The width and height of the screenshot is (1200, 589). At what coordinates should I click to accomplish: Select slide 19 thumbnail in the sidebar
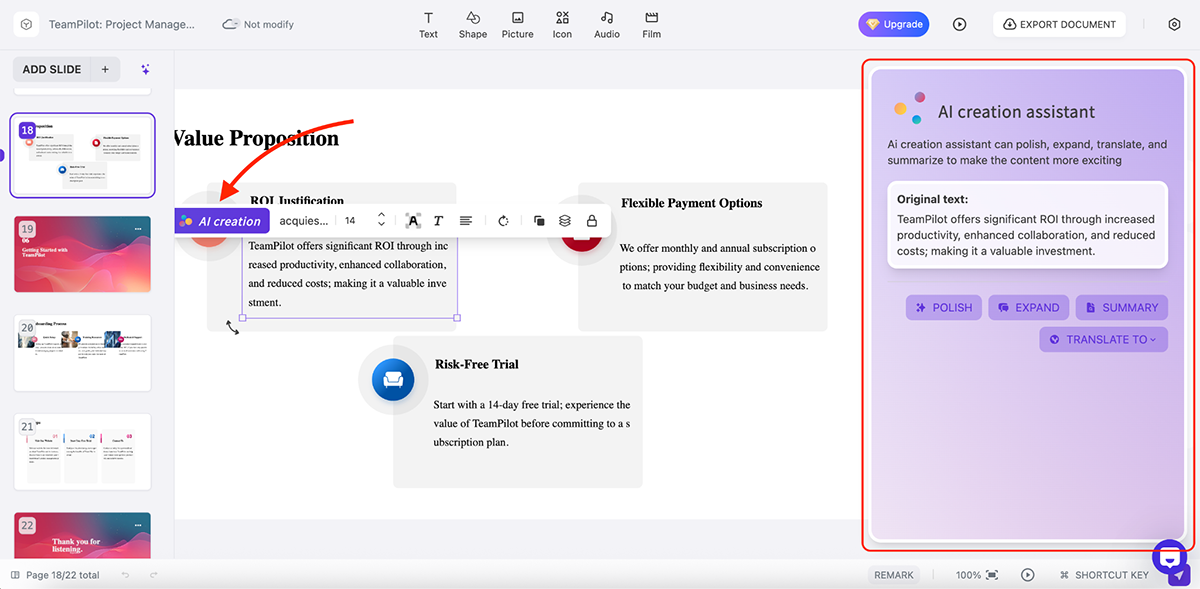point(81,254)
